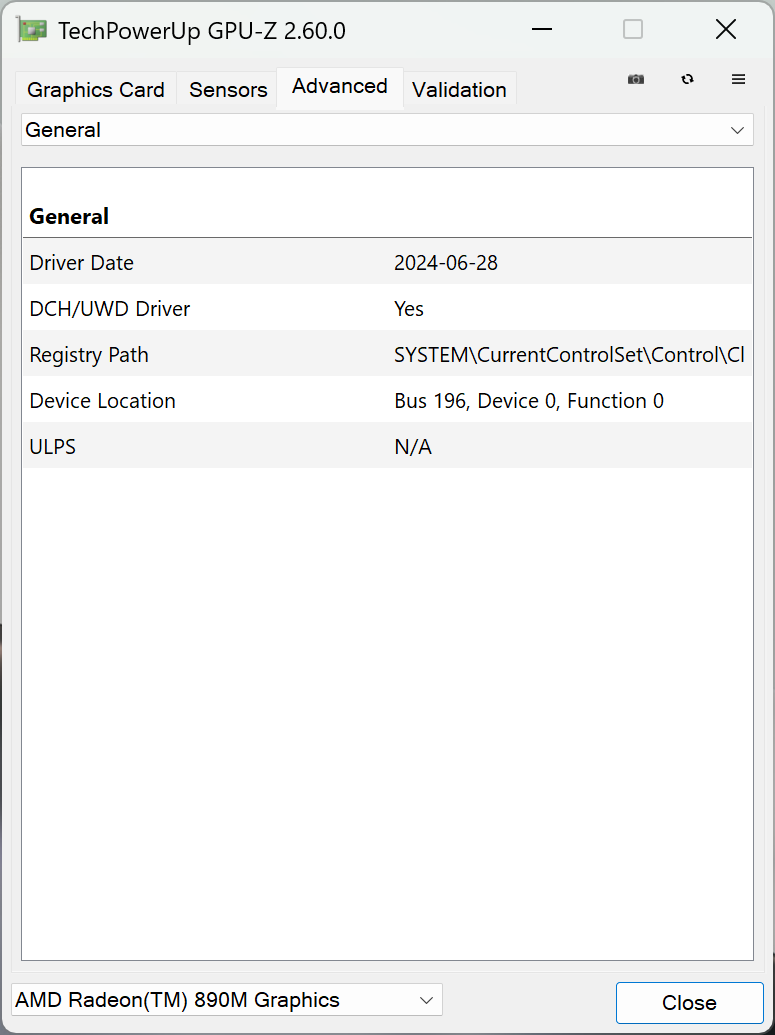This screenshot has width=775, height=1035.
Task: Refresh GPU data with the refresh icon
Action: click(x=688, y=79)
